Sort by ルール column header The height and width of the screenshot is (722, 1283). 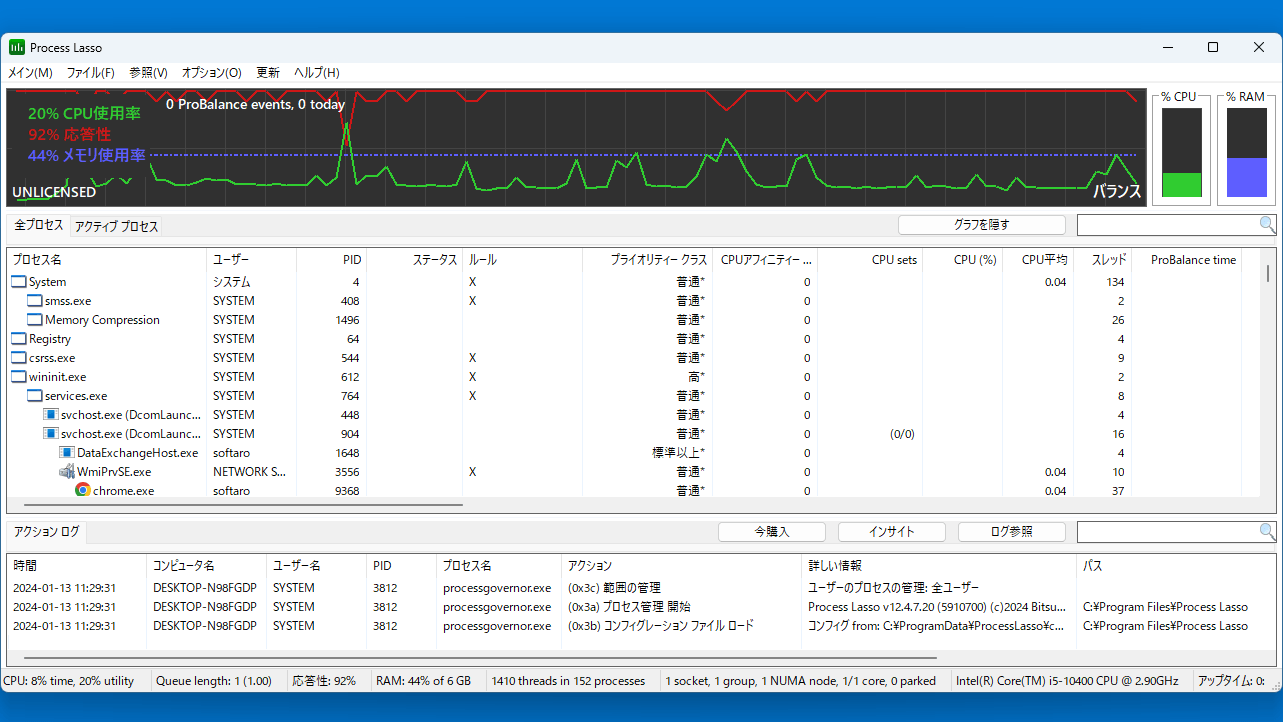click(x=523, y=260)
